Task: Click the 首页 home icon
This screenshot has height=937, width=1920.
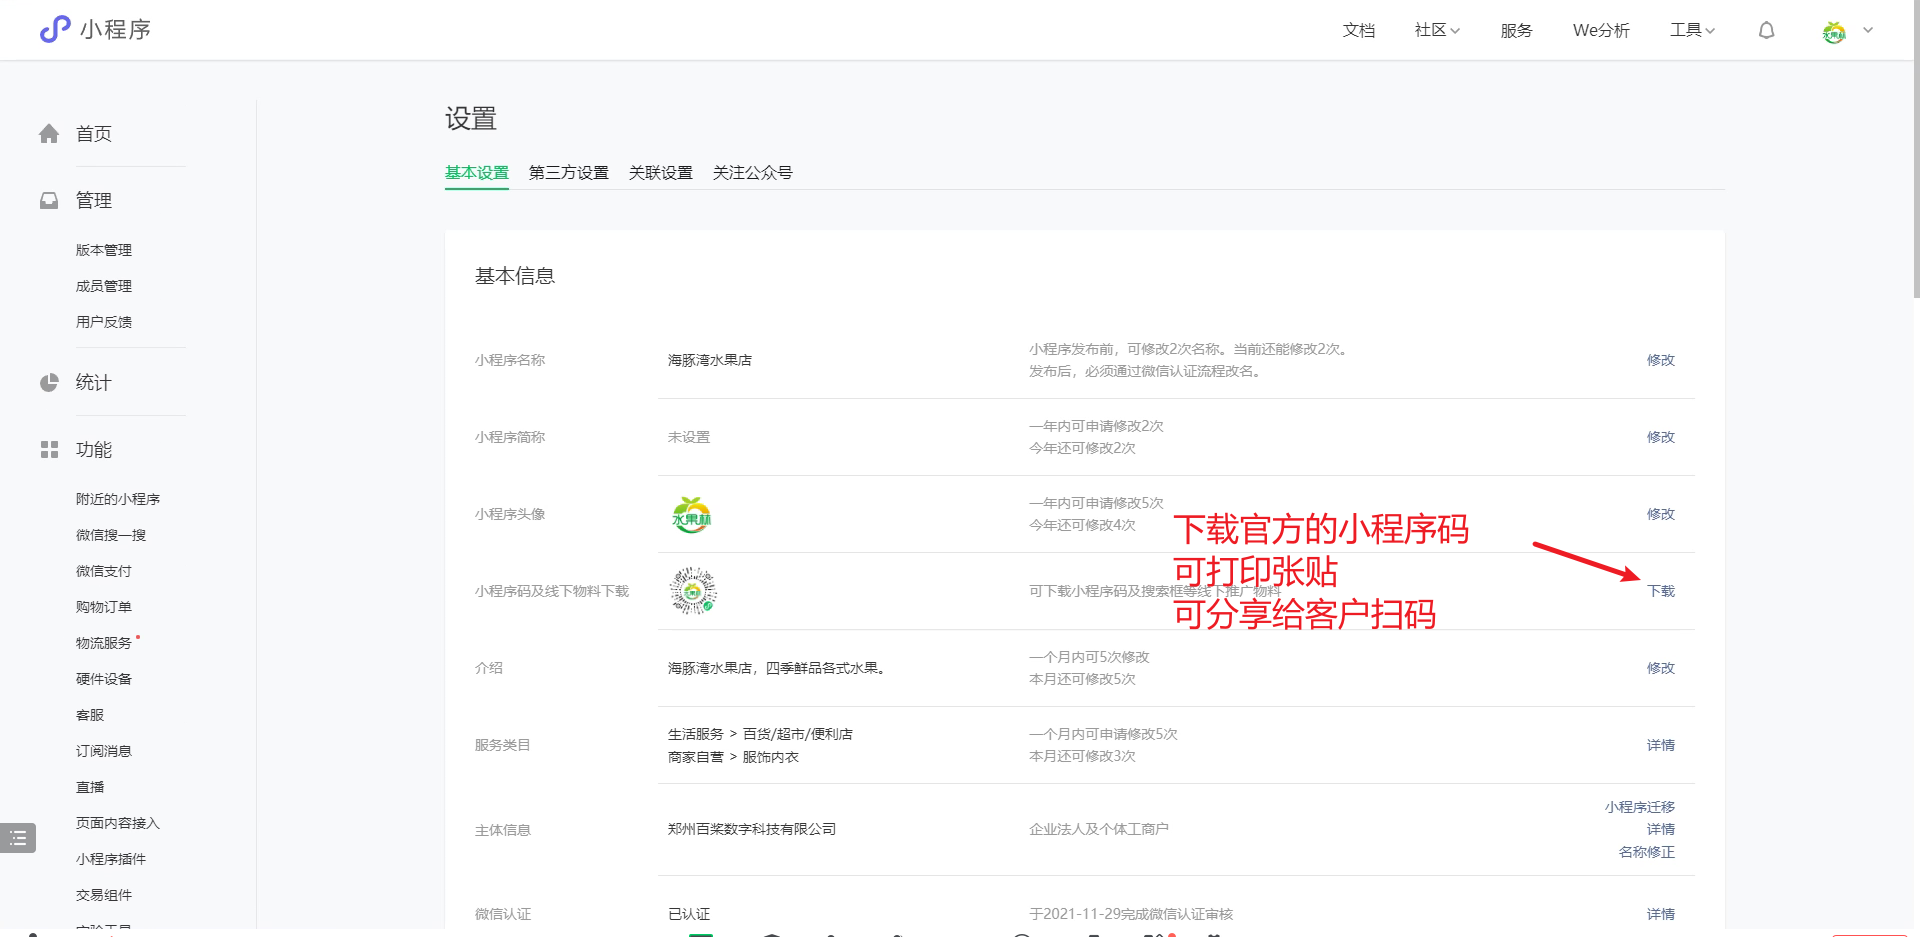Action: pyautogui.click(x=49, y=134)
